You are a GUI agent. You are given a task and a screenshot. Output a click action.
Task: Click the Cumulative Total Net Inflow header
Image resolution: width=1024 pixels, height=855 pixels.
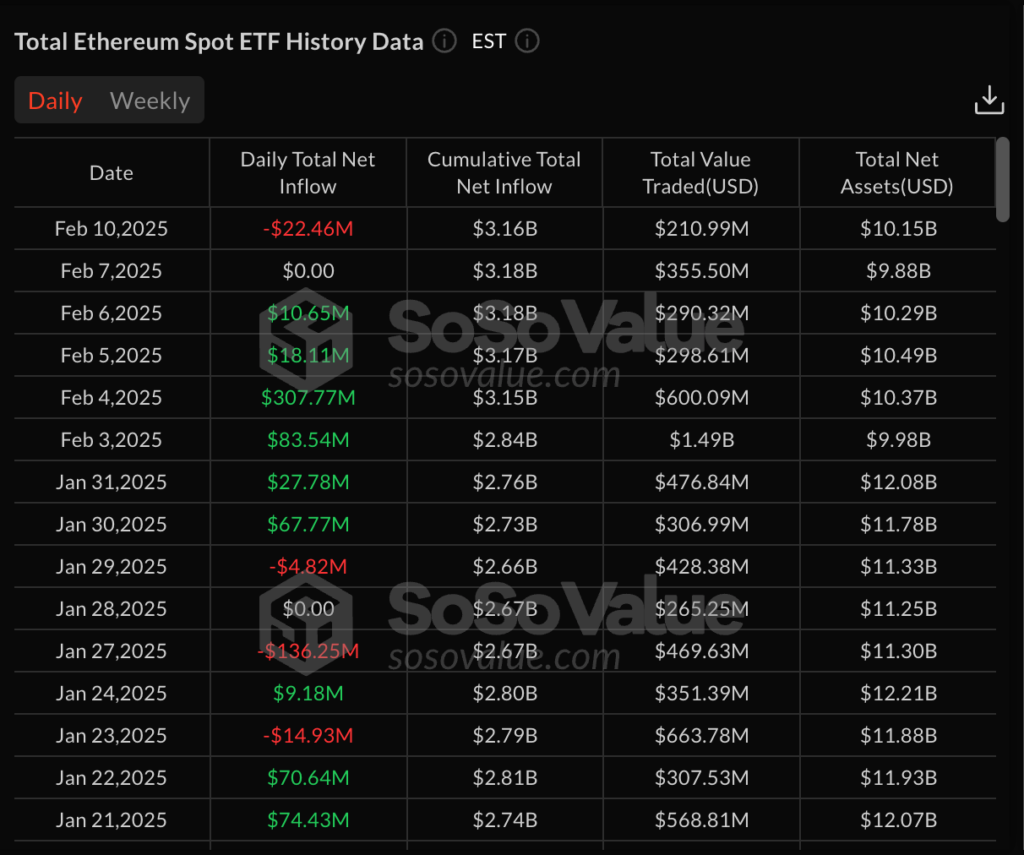[504, 173]
